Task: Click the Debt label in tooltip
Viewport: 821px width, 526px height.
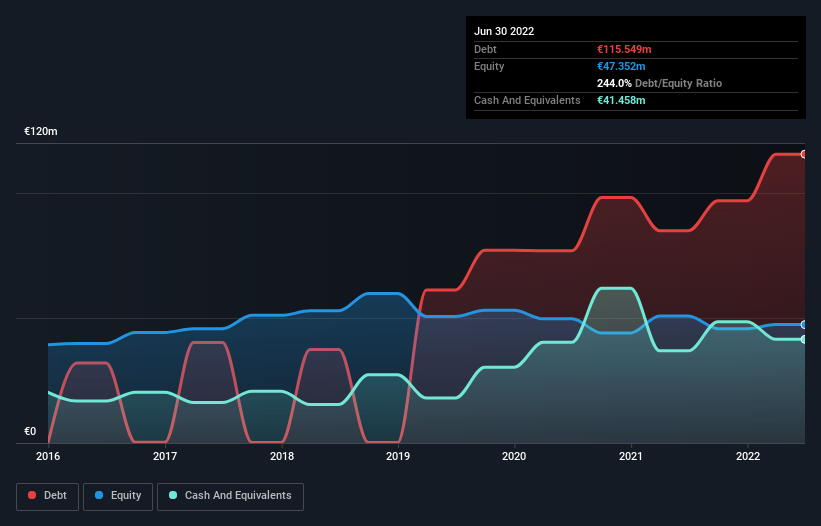Action: [x=485, y=49]
